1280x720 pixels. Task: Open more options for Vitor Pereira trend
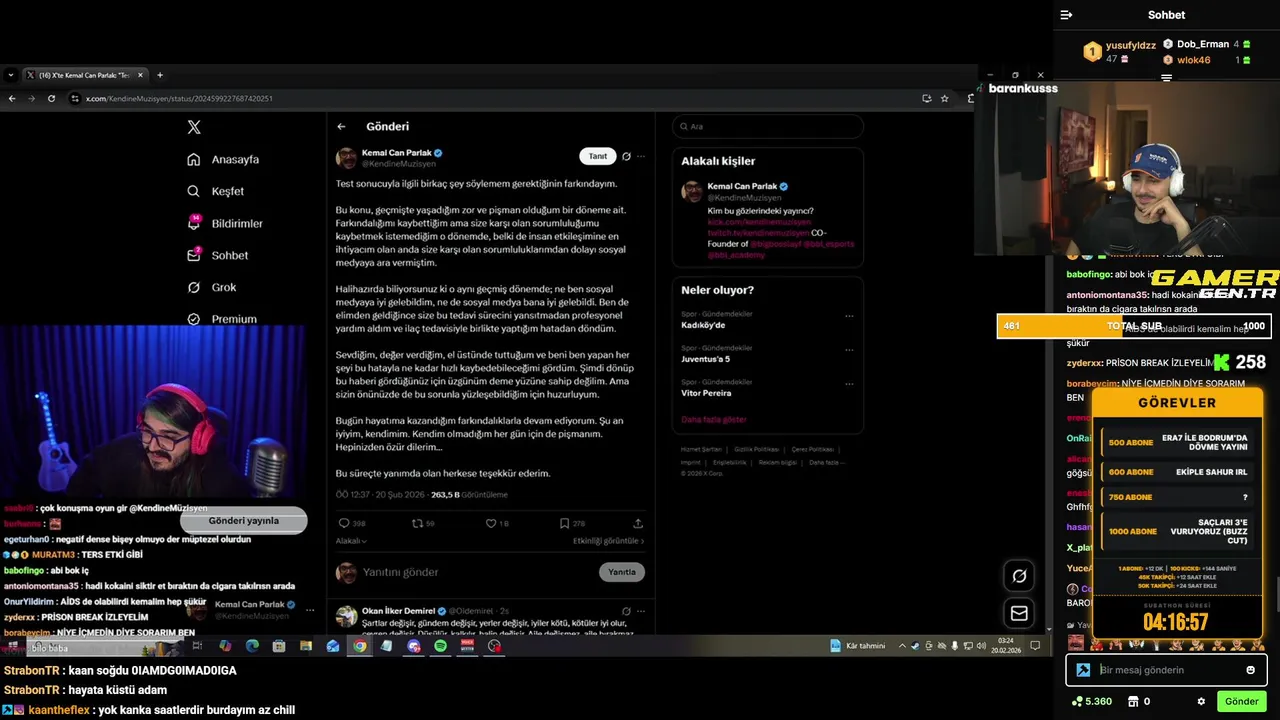point(849,384)
